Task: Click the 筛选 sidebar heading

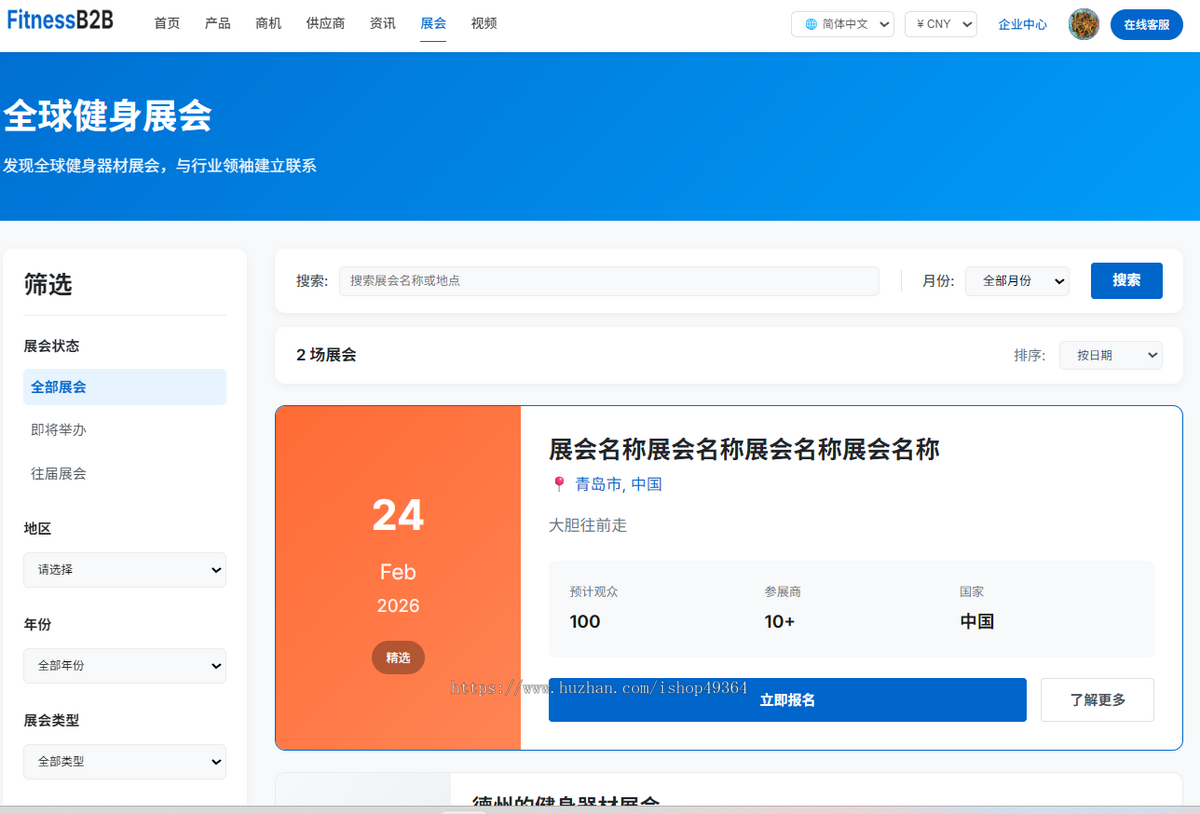Action: pyautogui.click(x=48, y=285)
